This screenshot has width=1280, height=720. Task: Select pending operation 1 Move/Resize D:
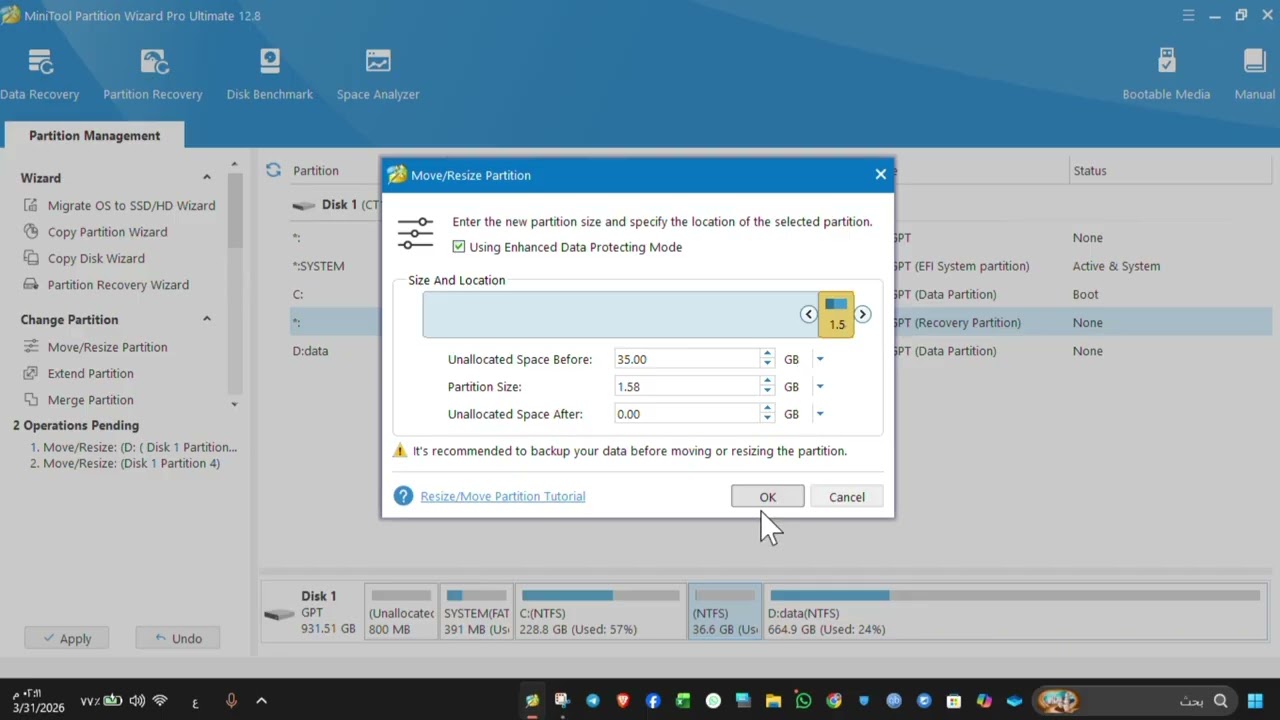(133, 447)
